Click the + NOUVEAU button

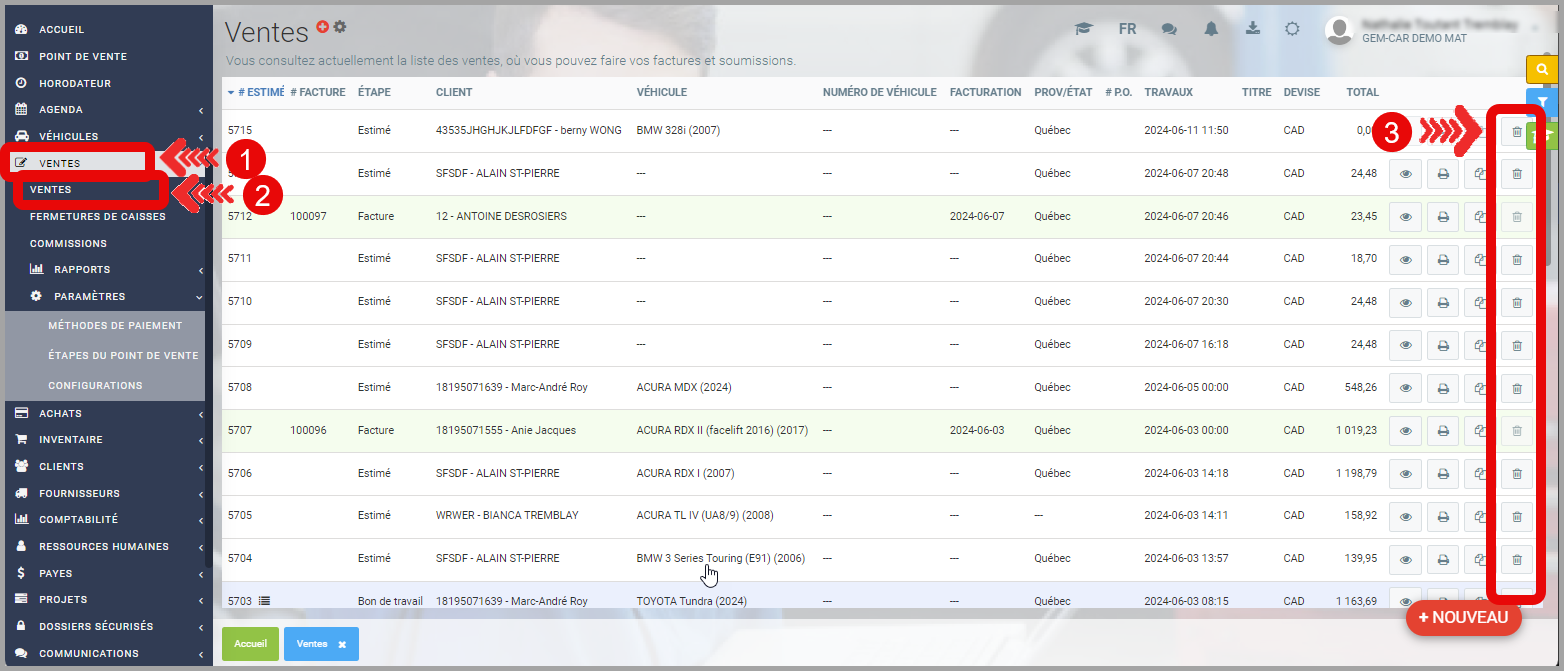pyautogui.click(x=1462, y=618)
